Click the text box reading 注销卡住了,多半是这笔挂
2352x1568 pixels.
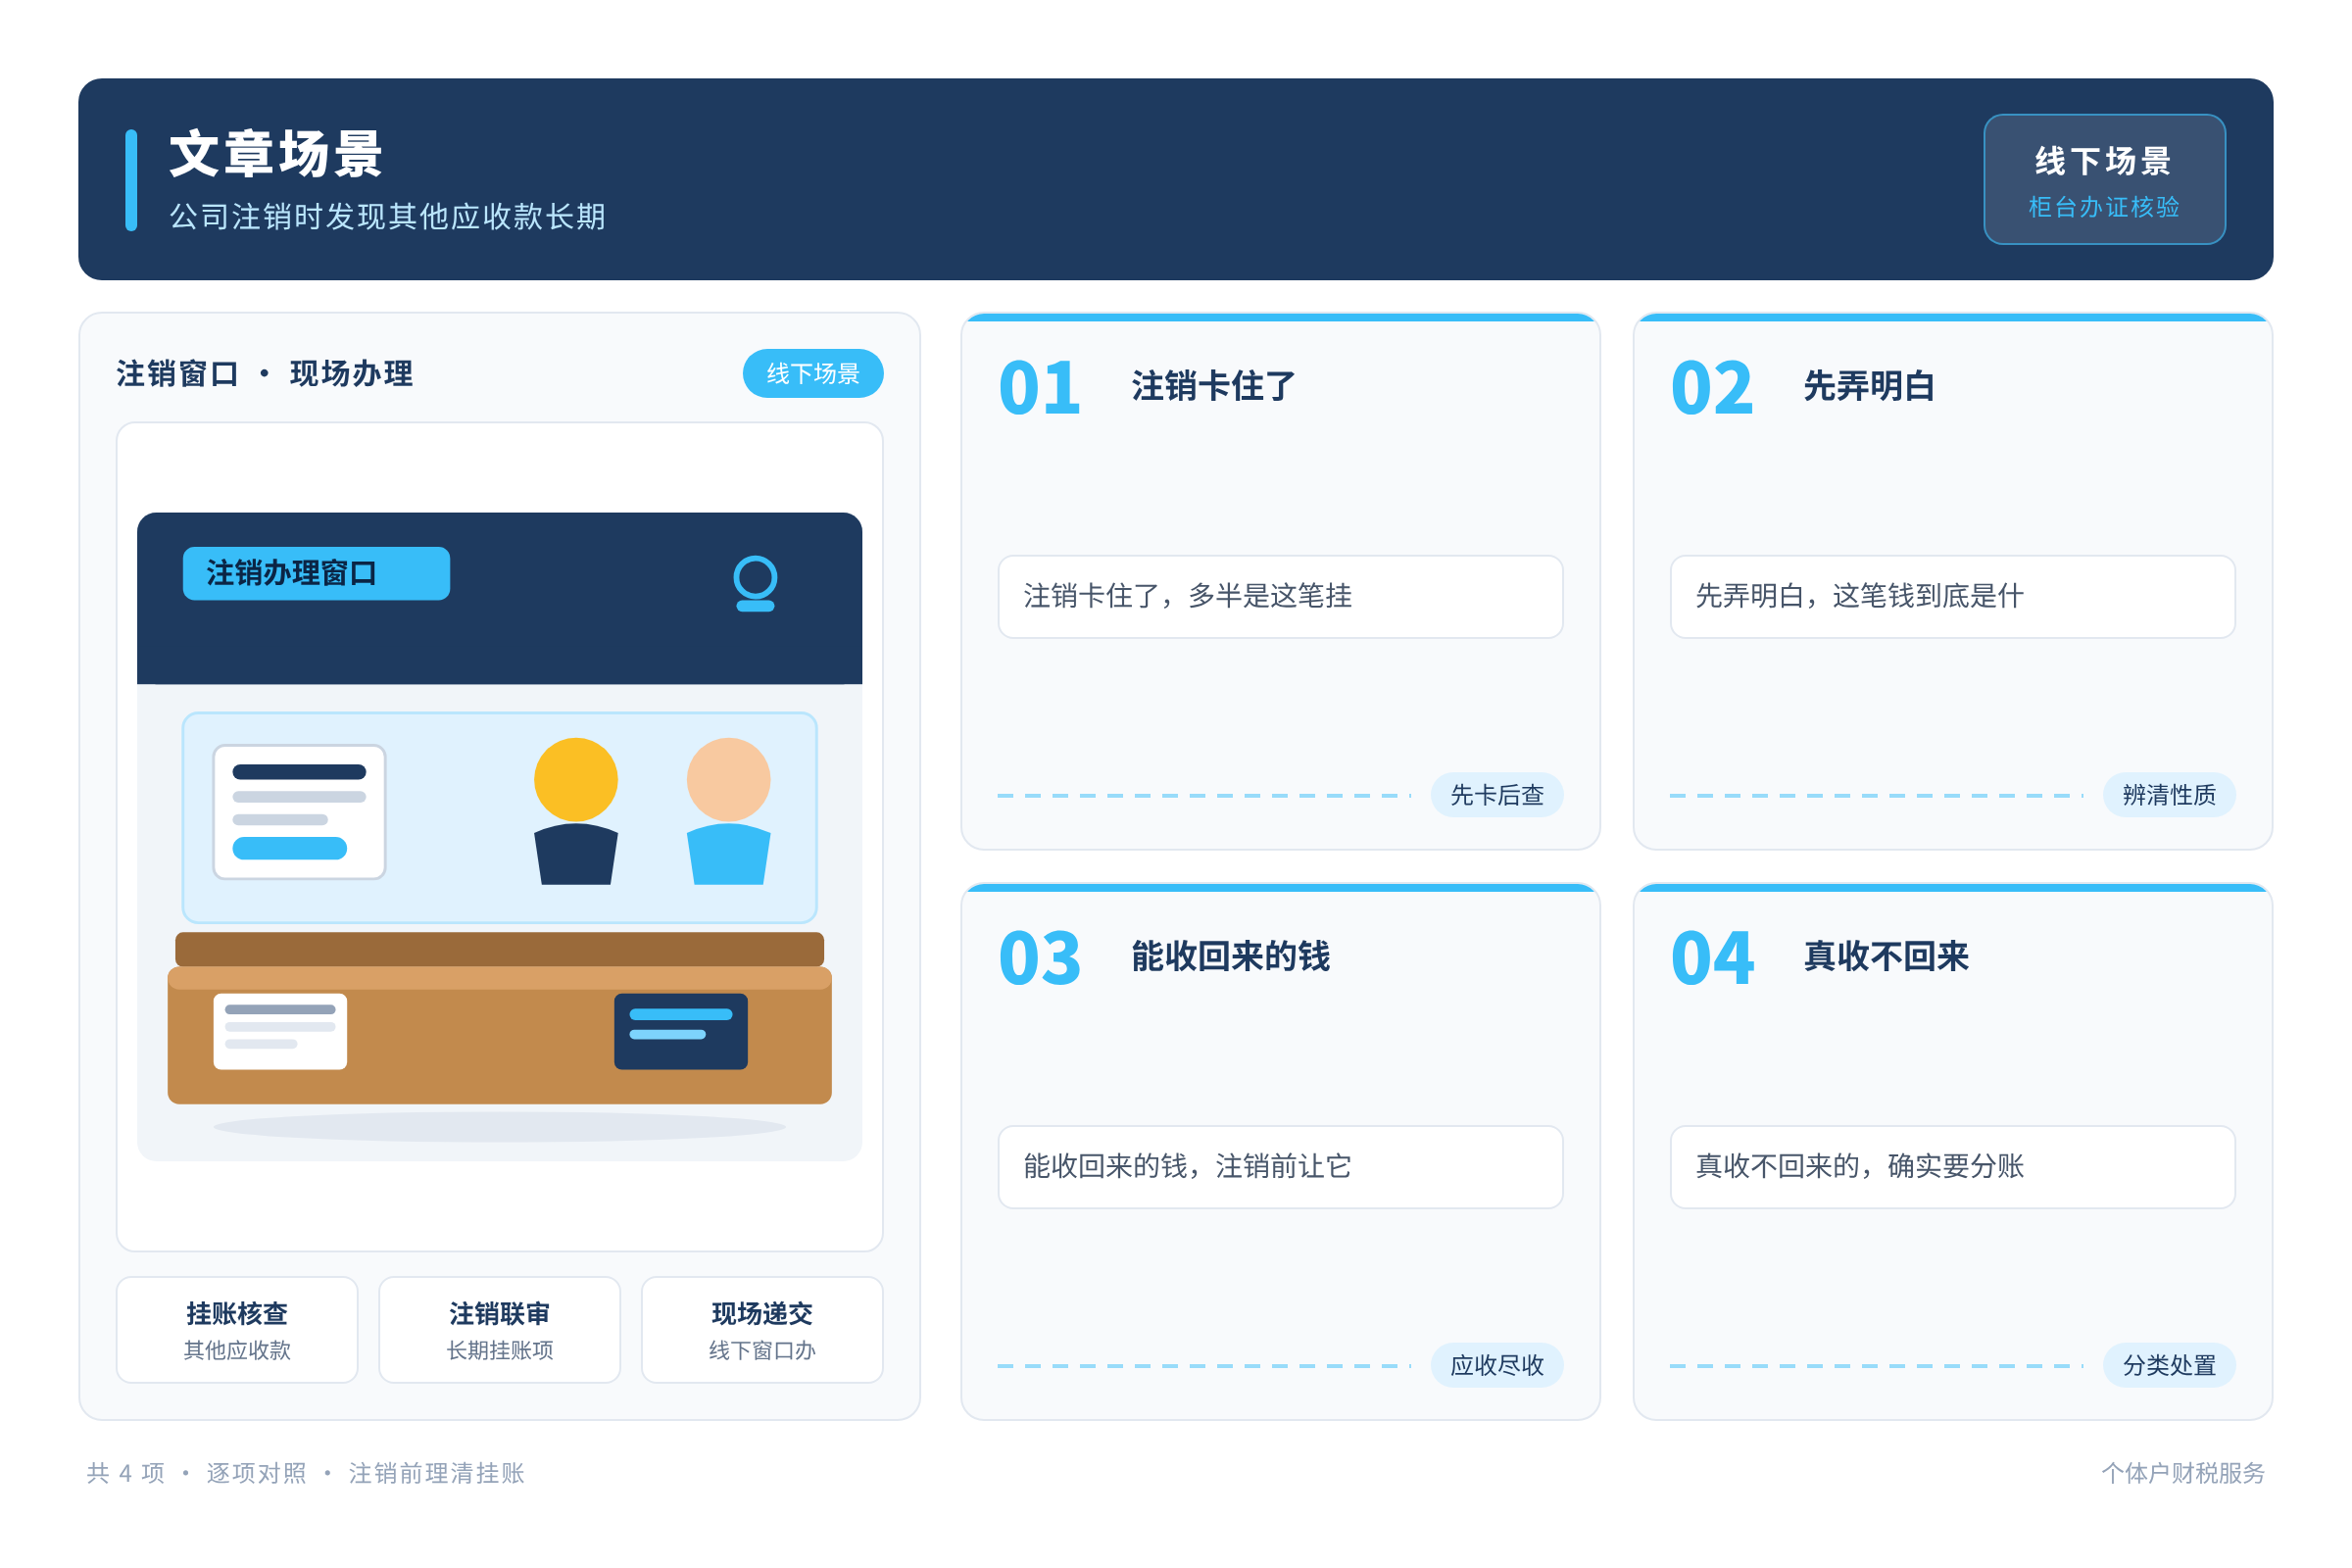tap(1280, 597)
